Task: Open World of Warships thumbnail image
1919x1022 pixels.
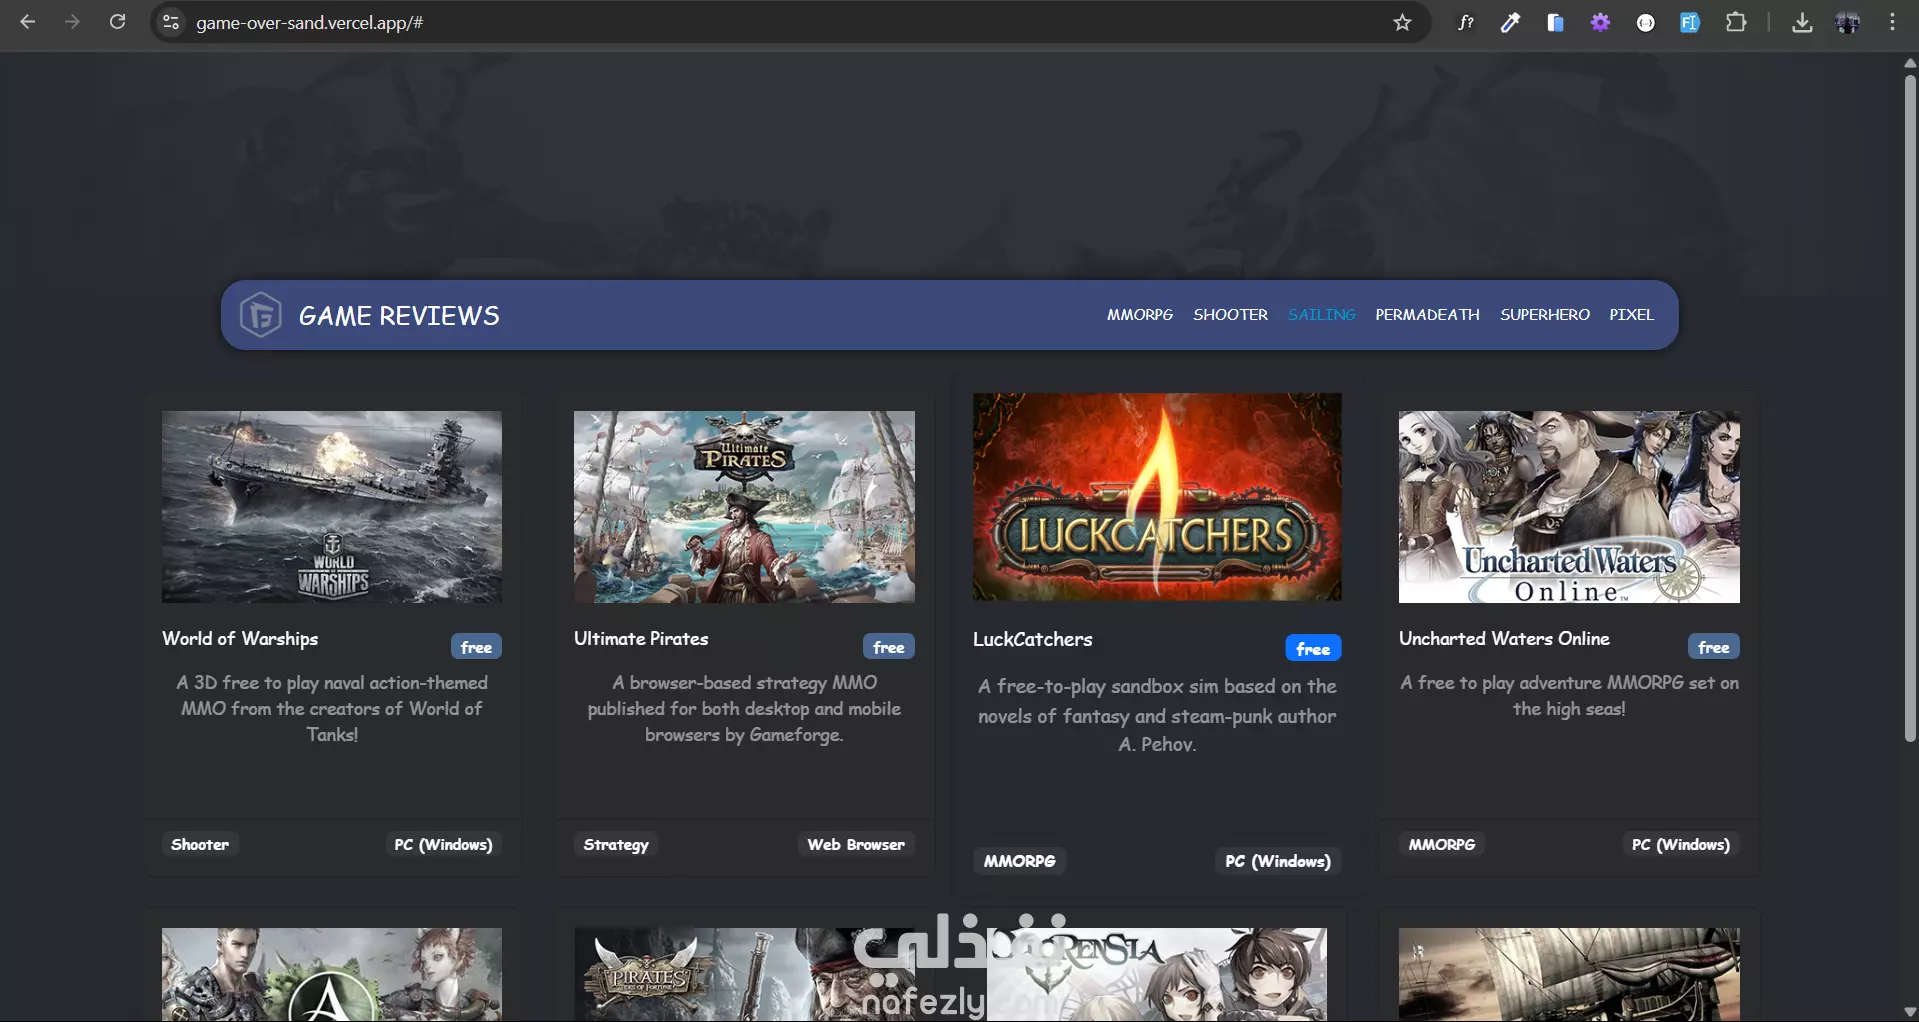Action: [x=332, y=507]
